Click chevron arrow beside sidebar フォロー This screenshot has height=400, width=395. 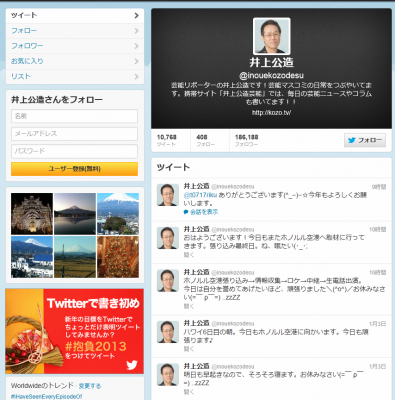coord(136,31)
